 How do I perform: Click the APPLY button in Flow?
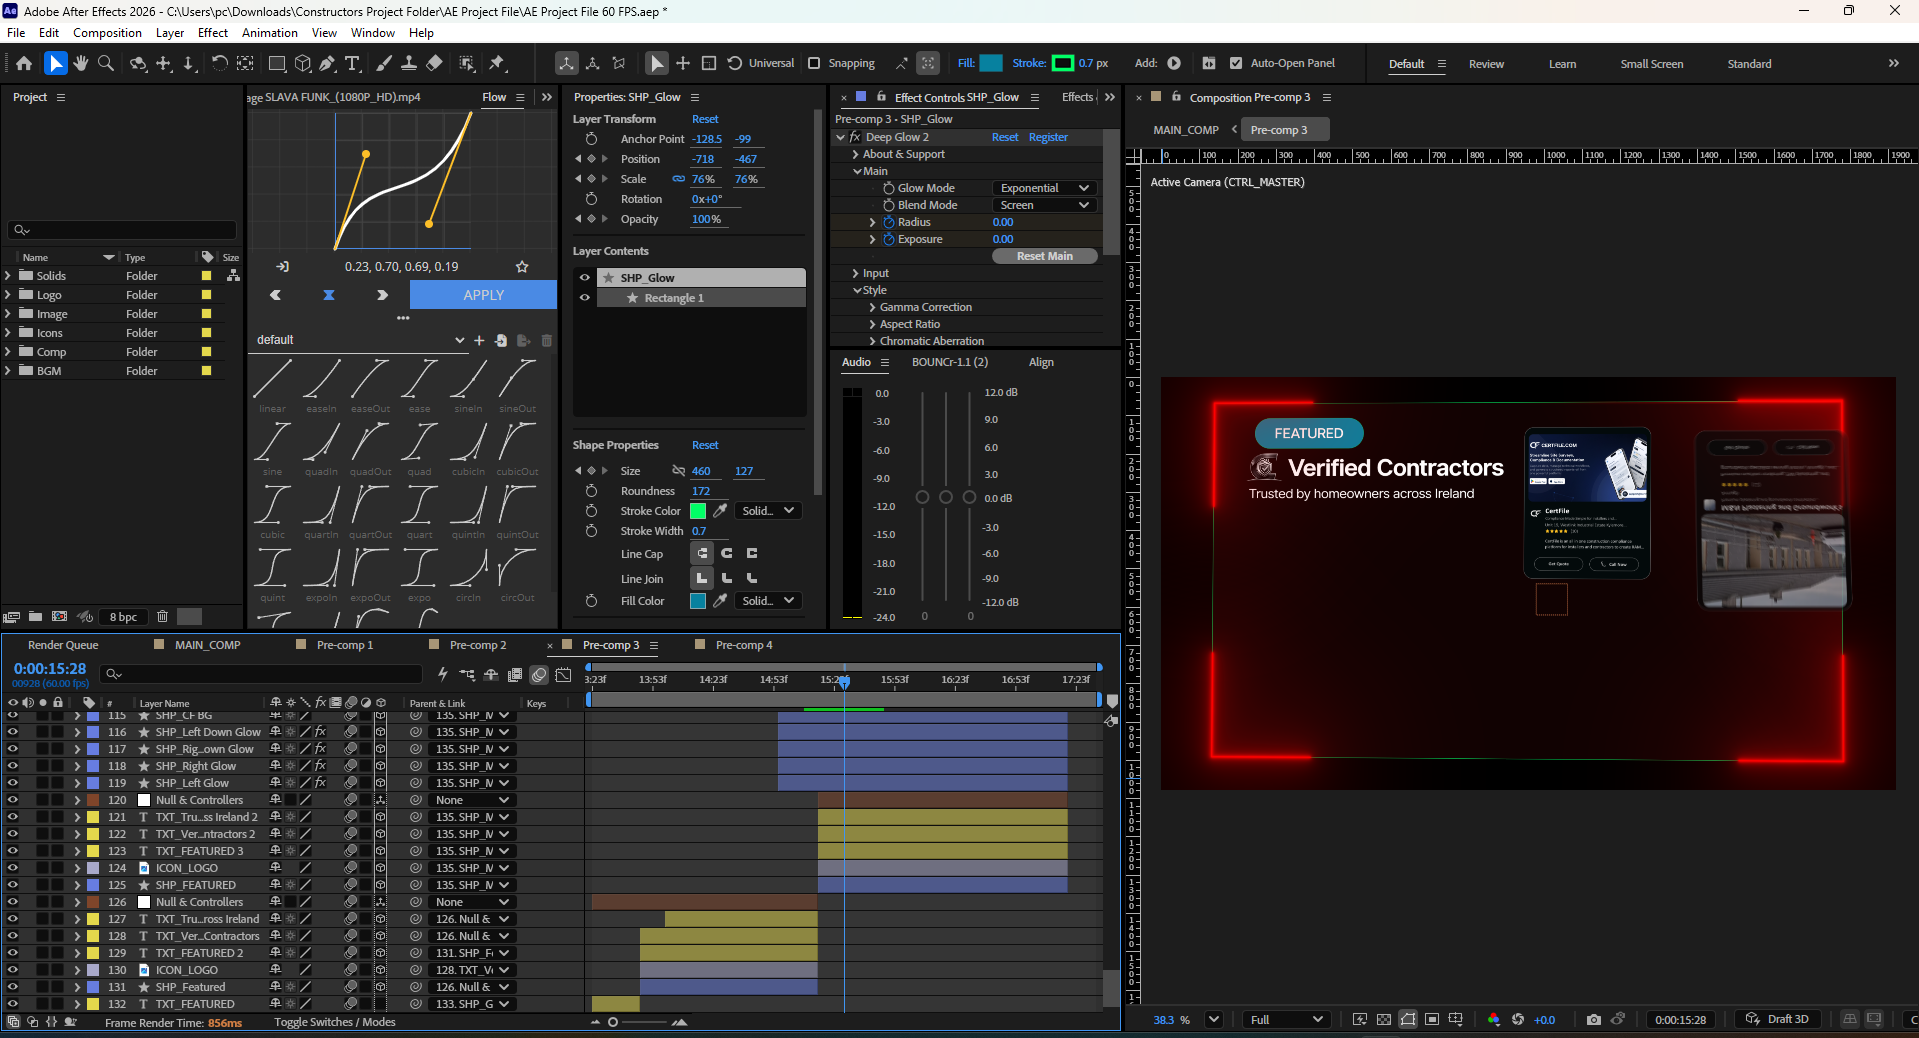tap(483, 295)
